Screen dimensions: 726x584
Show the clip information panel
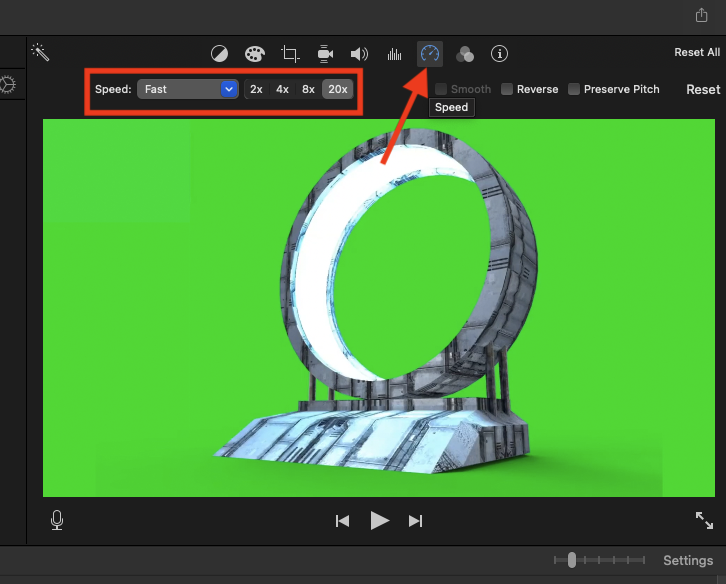pyautogui.click(x=500, y=54)
